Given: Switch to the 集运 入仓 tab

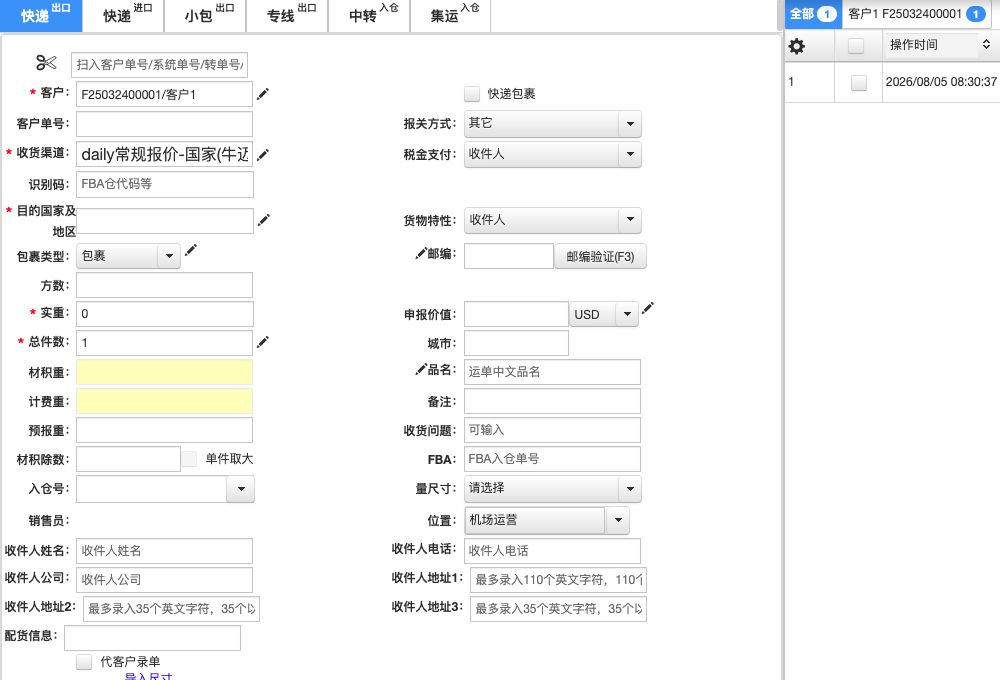Looking at the screenshot, I should [x=451, y=15].
